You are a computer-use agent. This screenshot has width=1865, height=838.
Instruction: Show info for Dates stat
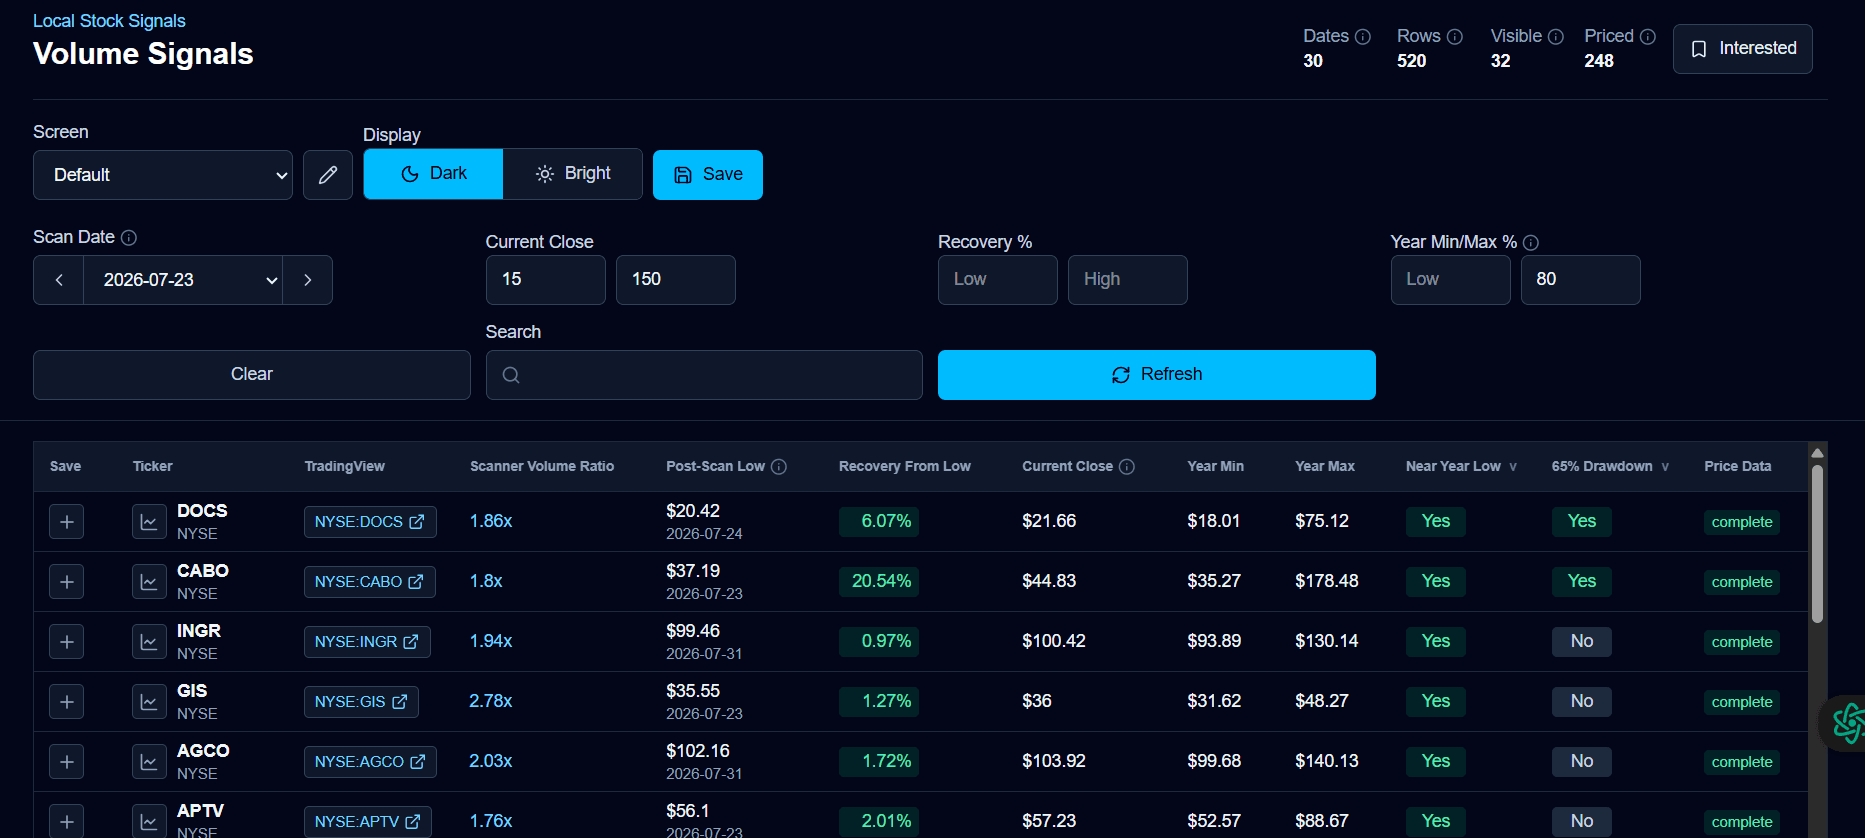1362,37
